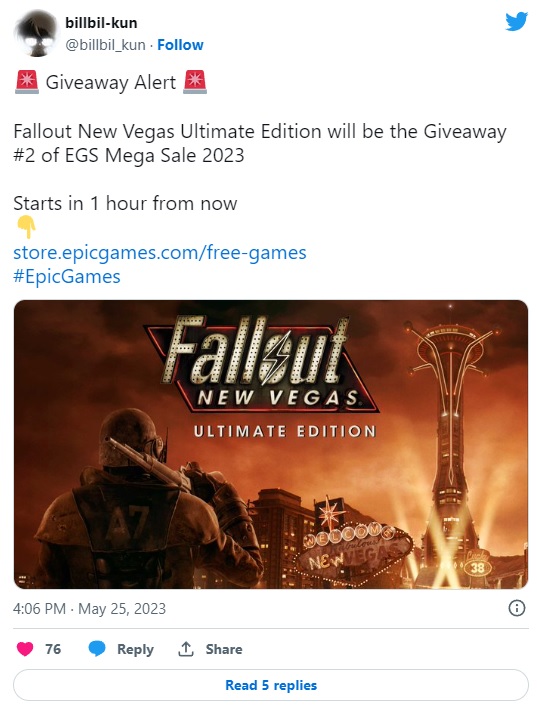Click the Read 5 replies button
Viewport: 537px width, 710px height.
(x=271, y=685)
